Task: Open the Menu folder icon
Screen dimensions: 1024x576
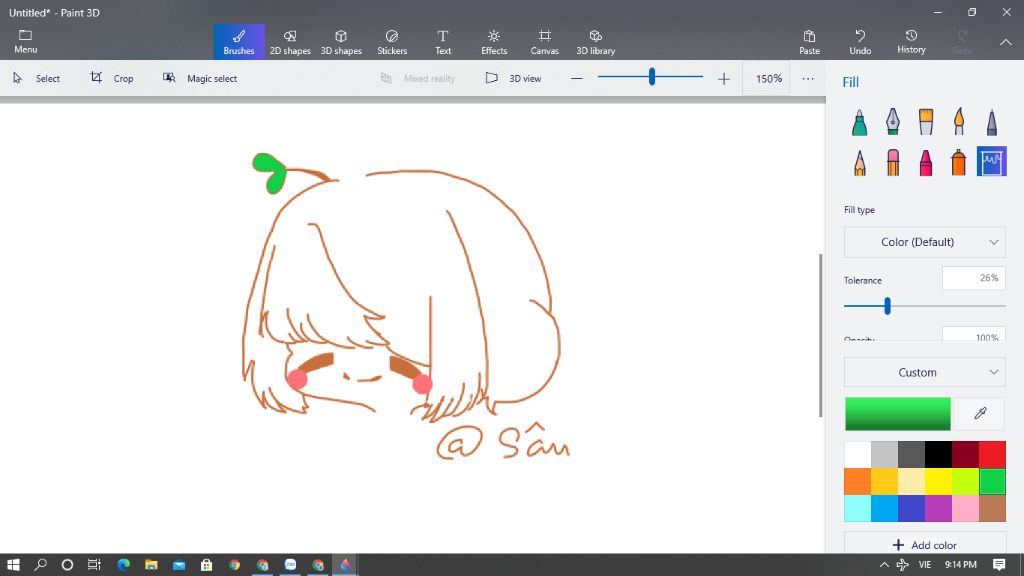Action: tap(25, 41)
